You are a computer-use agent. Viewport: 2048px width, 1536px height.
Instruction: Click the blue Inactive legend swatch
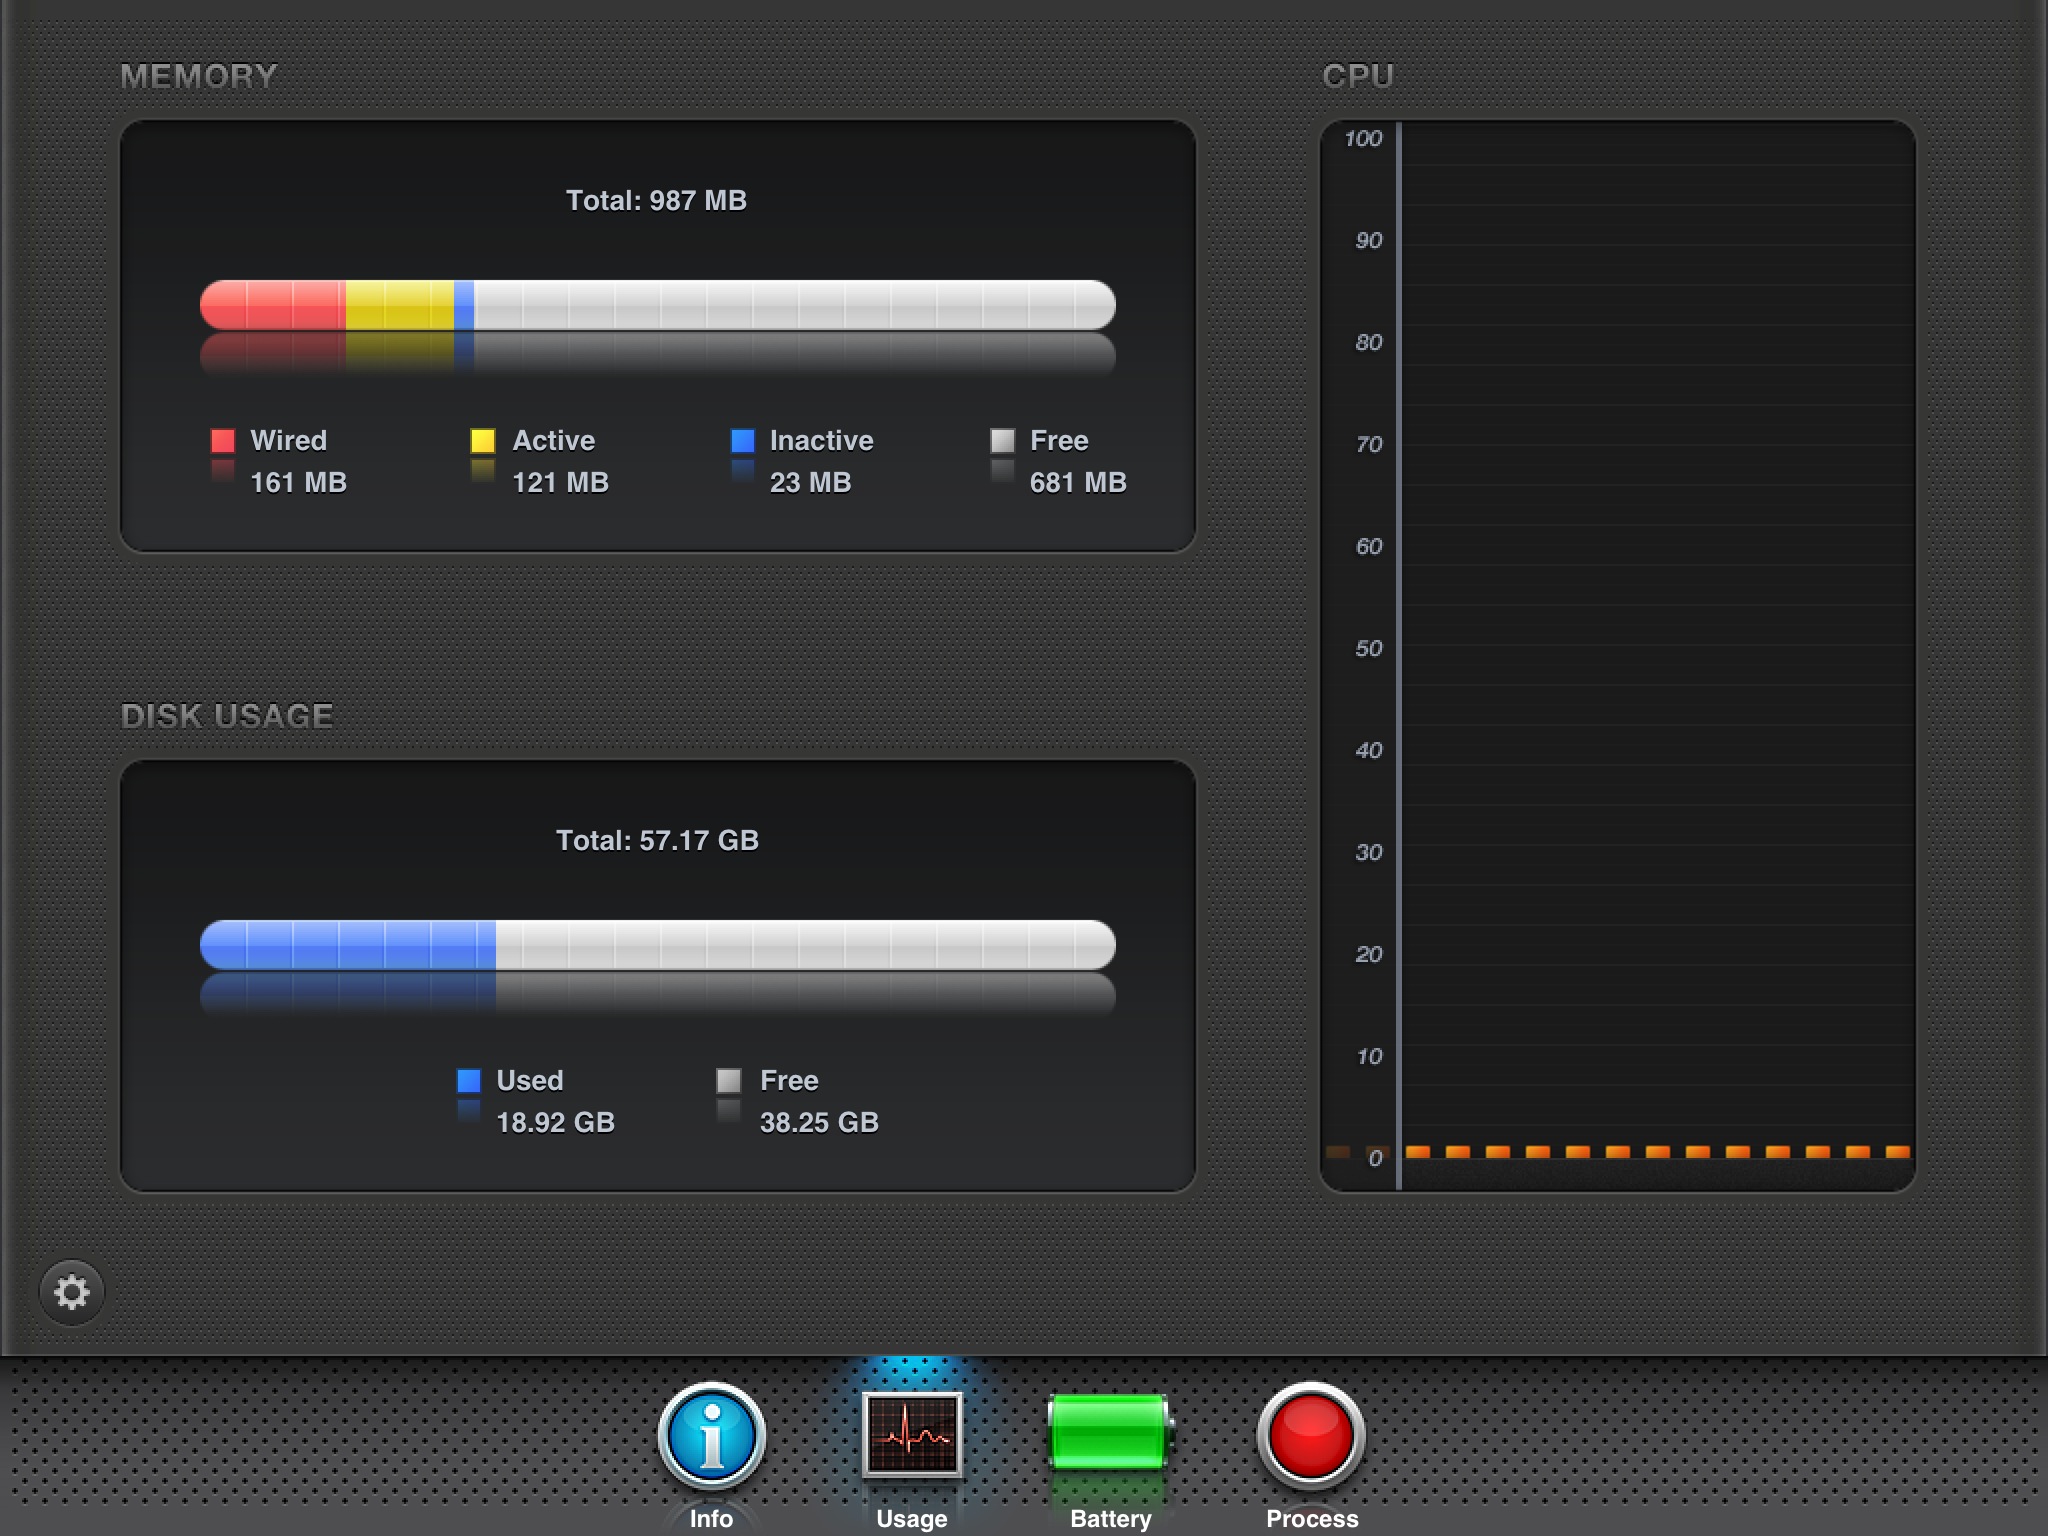point(742,441)
